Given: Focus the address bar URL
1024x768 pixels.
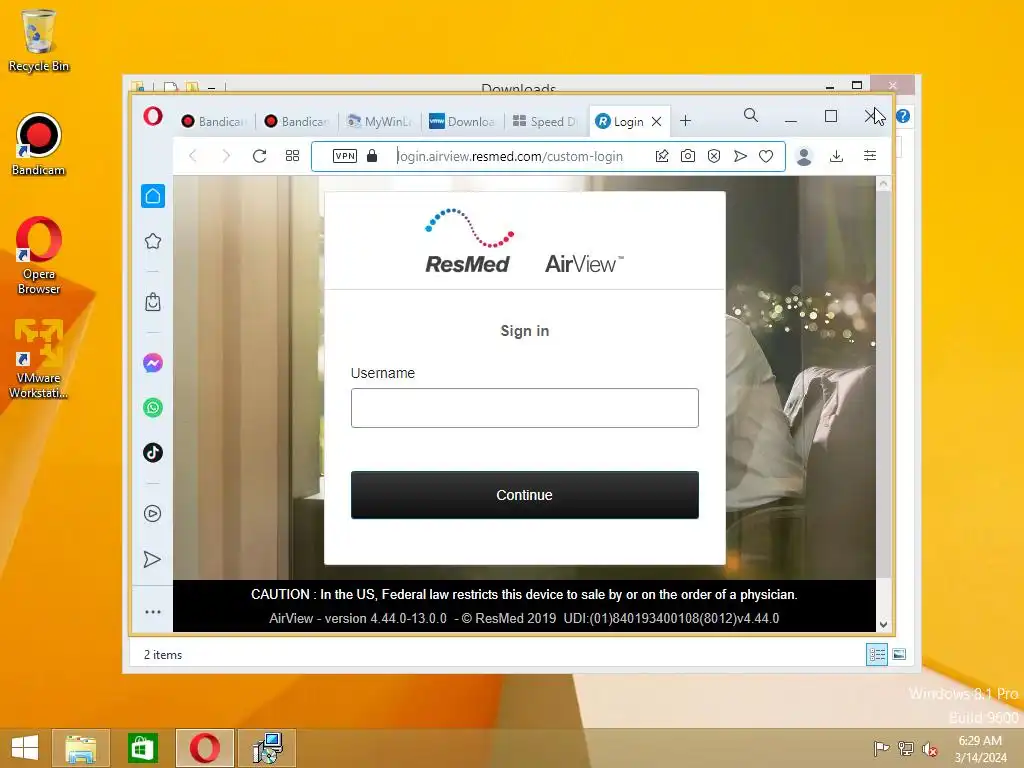Looking at the screenshot, I should click(x=510, y=157).
